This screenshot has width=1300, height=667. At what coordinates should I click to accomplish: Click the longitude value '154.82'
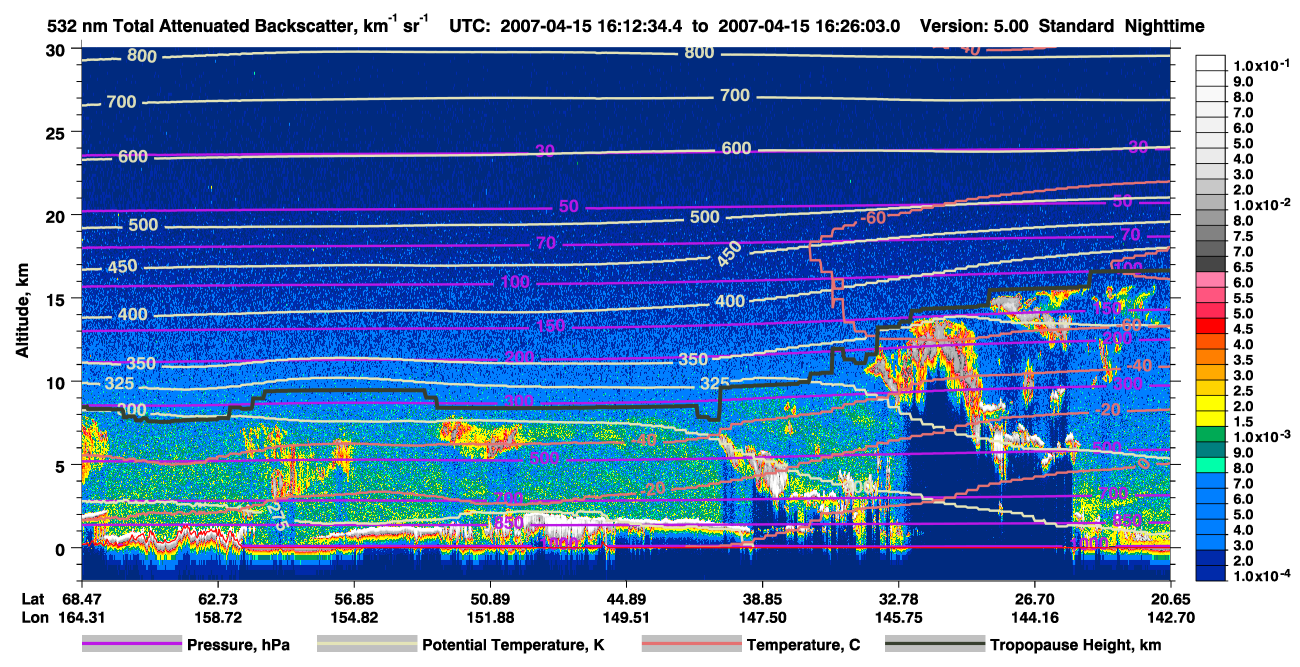click(x=353, y=617)
